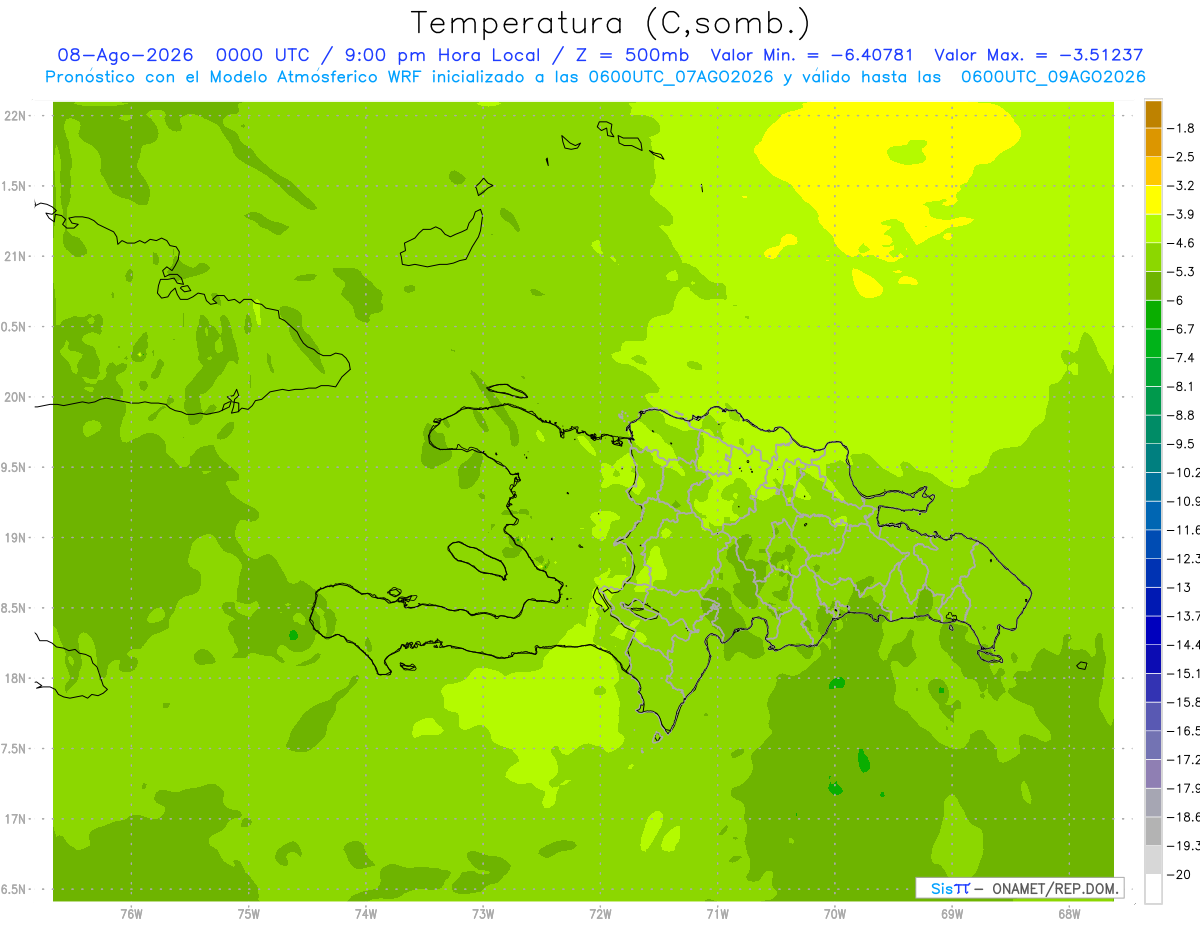
Task: Click the longitude label "71W"
Action: tap(717, 914)
